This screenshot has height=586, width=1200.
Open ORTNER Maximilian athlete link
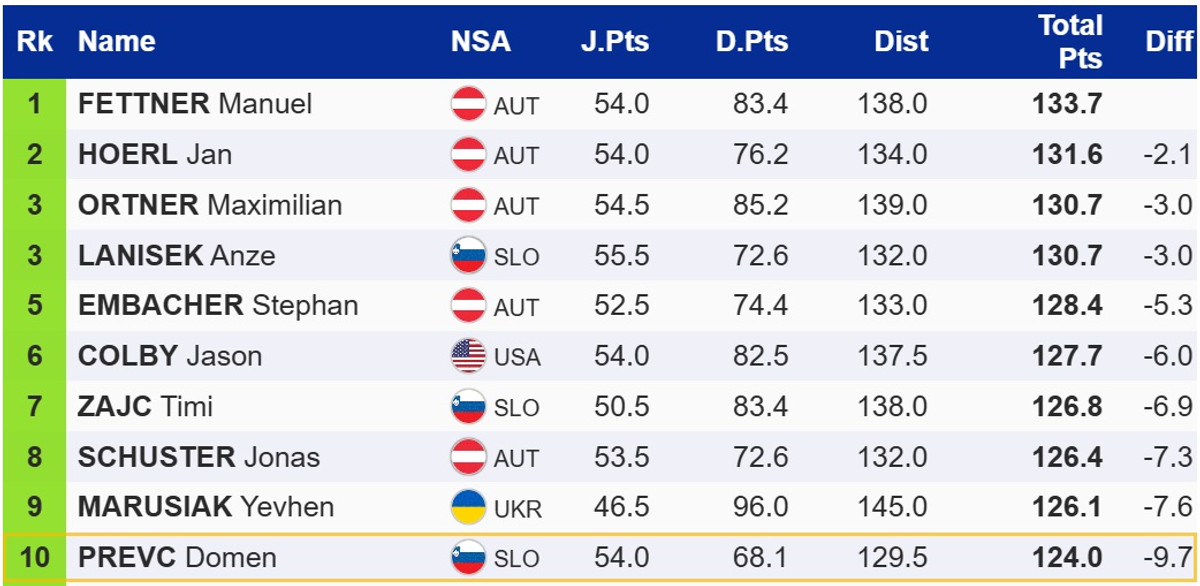[x=210, y=205]
